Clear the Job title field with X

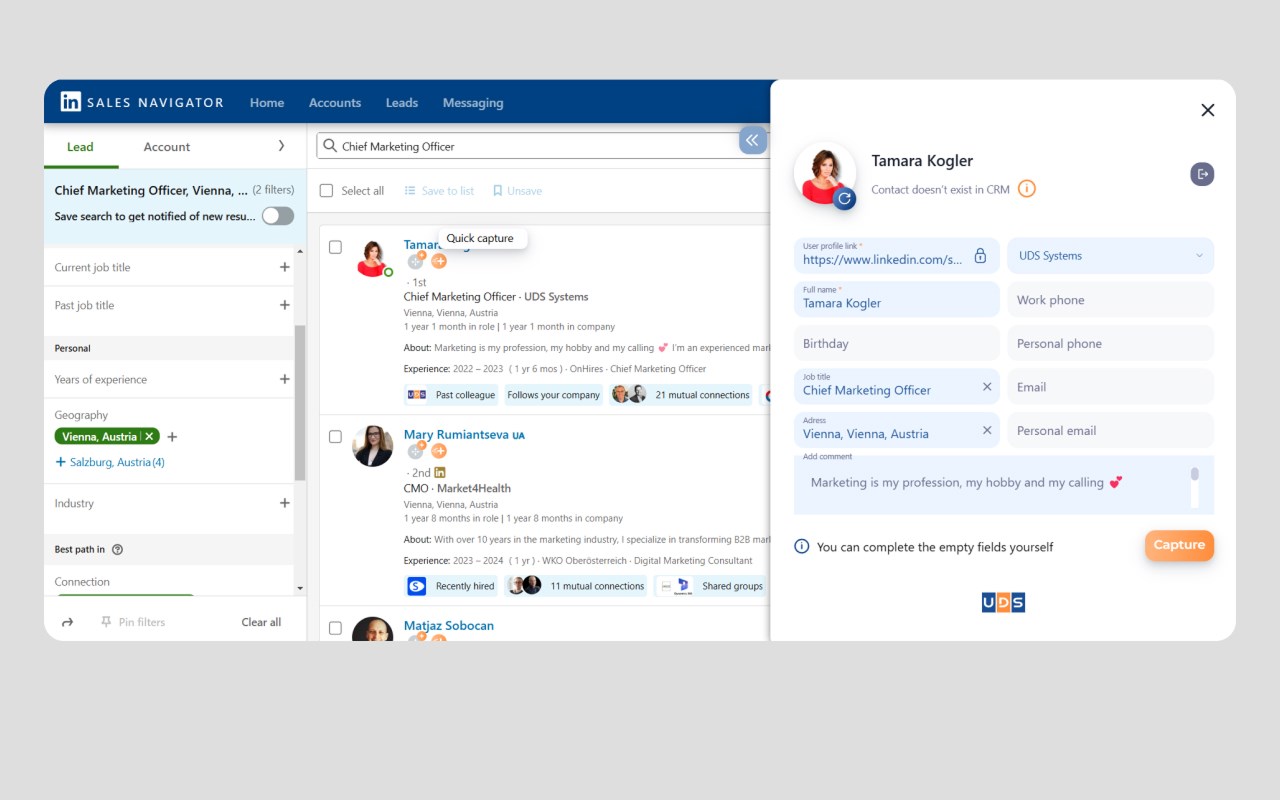[987, 387]
